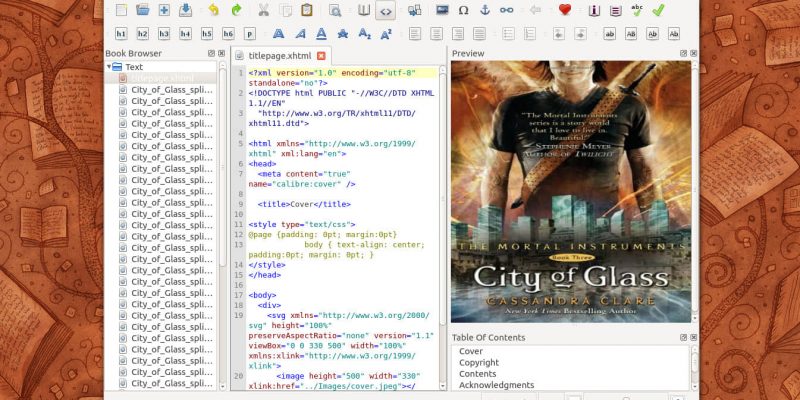Generate Table of Contents icon
Image resolution: width=800 pixels, height=400 pixels.
(615, 10)
